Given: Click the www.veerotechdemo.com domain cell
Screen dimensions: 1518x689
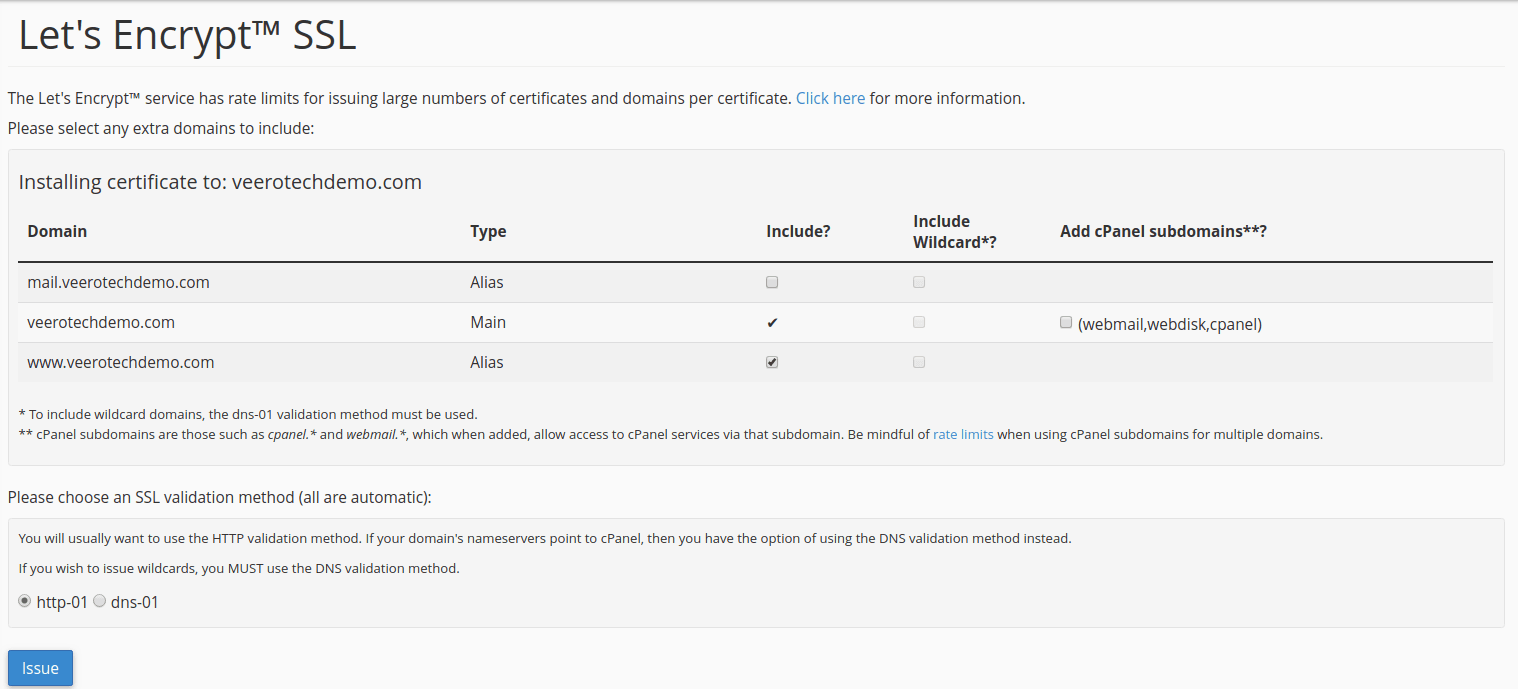Looking at the screenshot, I should click(x=121, y=362).
